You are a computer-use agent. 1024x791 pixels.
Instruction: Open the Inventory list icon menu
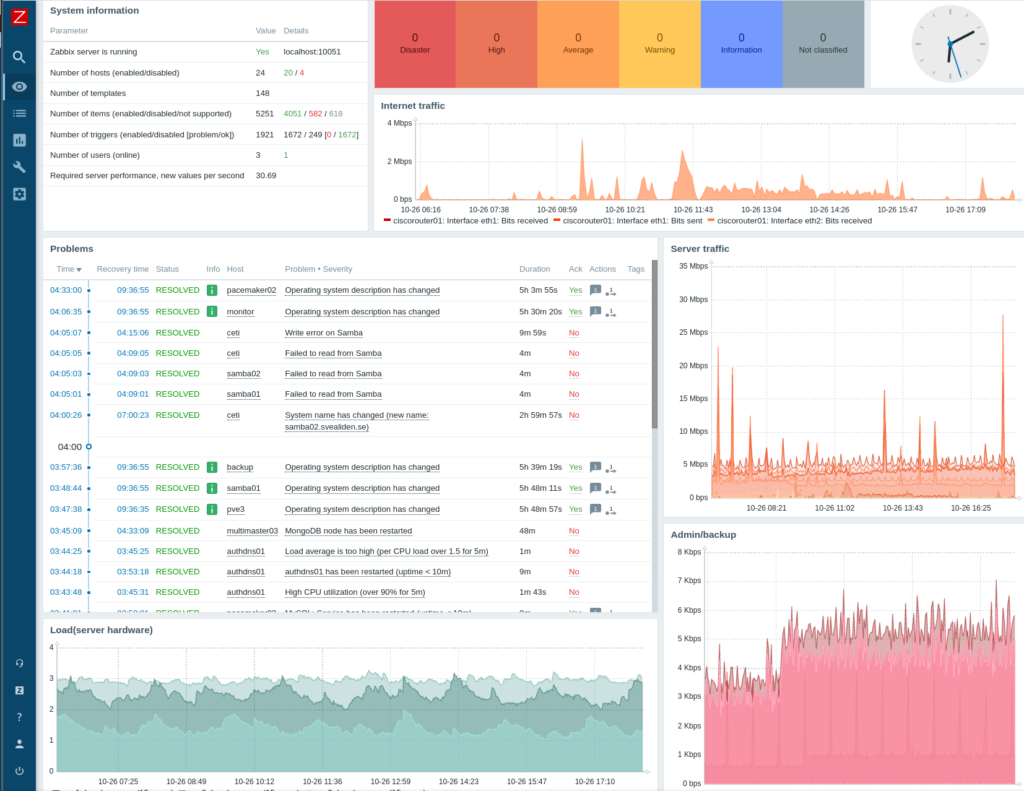click(18, 113)
